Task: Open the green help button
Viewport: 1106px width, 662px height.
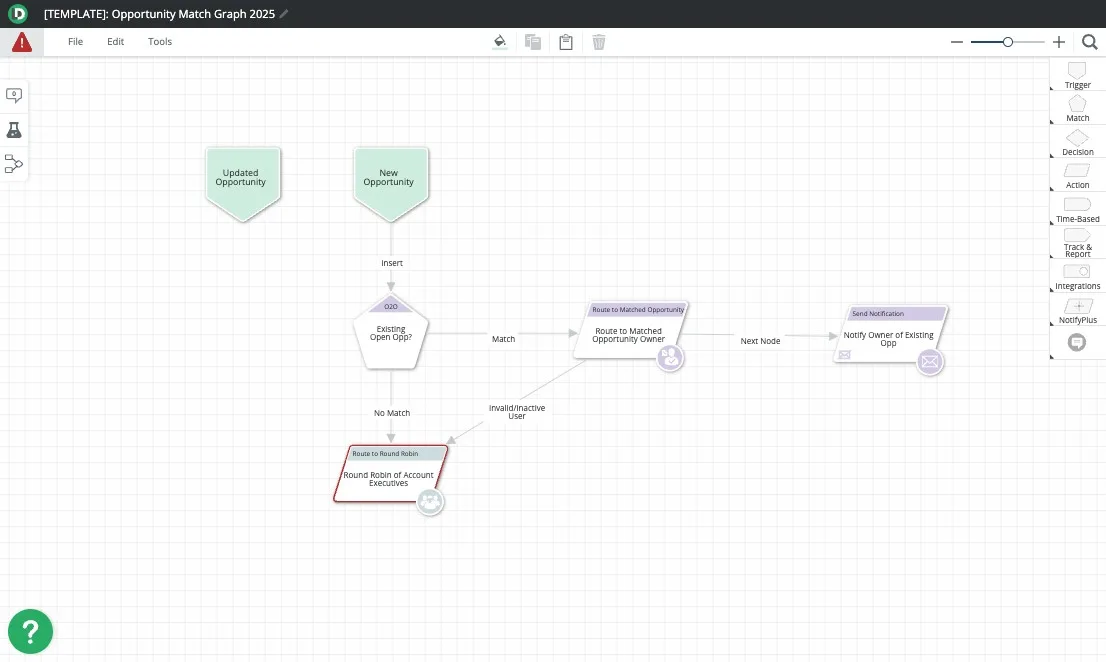Action: [x=30, y=631]
